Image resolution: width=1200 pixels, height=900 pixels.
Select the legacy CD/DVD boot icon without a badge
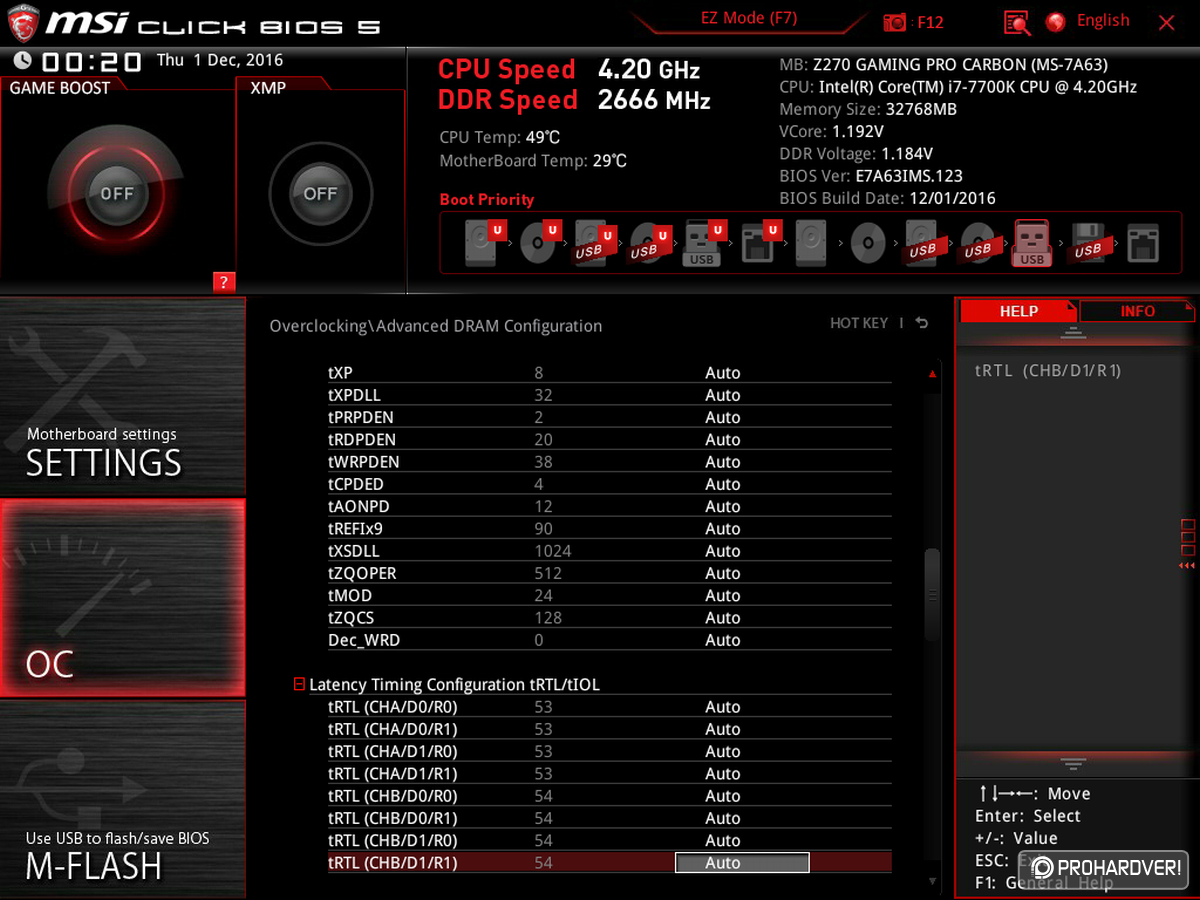(868, 243)
